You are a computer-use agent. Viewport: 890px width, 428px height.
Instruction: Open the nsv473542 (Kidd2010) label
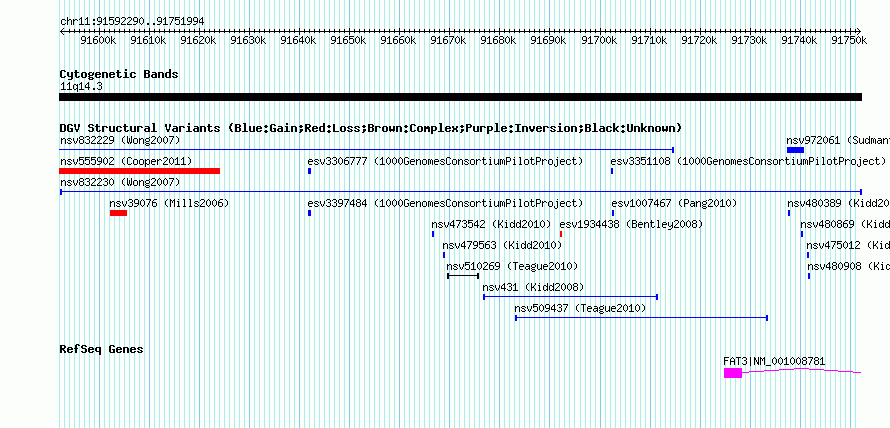click(491, 224)
